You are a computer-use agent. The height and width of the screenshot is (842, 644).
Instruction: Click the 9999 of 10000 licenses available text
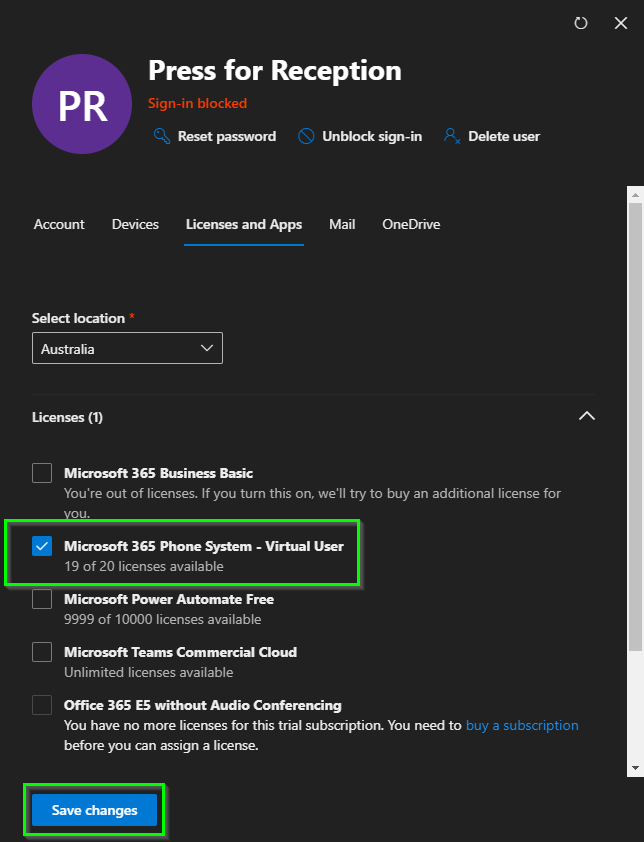pyautogui.click(x=163, y=619)
